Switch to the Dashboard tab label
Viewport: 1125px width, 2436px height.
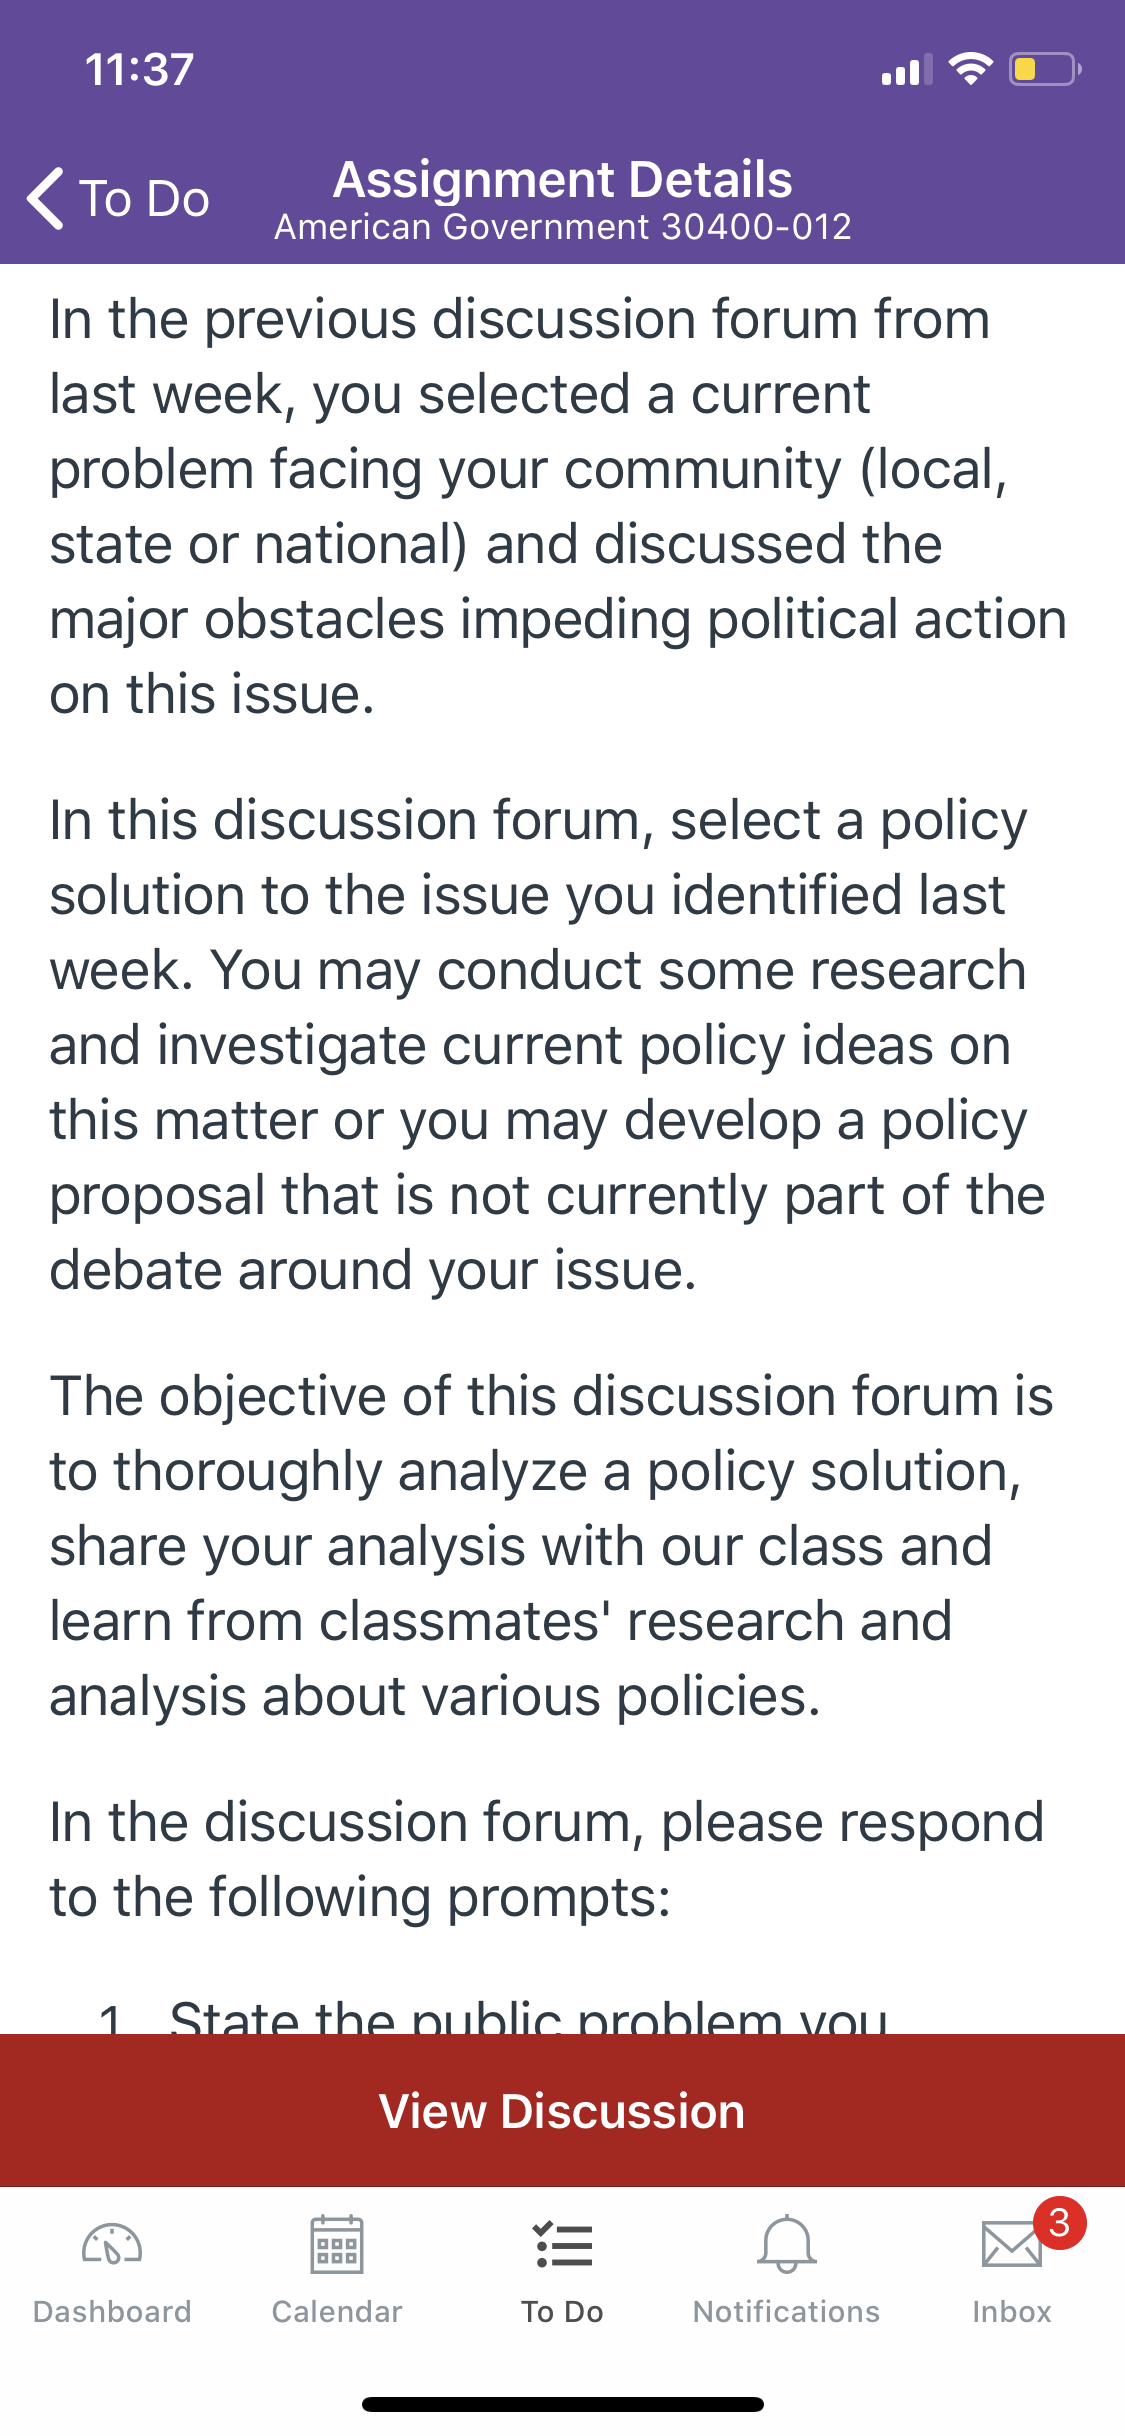tap(112, 2312)
